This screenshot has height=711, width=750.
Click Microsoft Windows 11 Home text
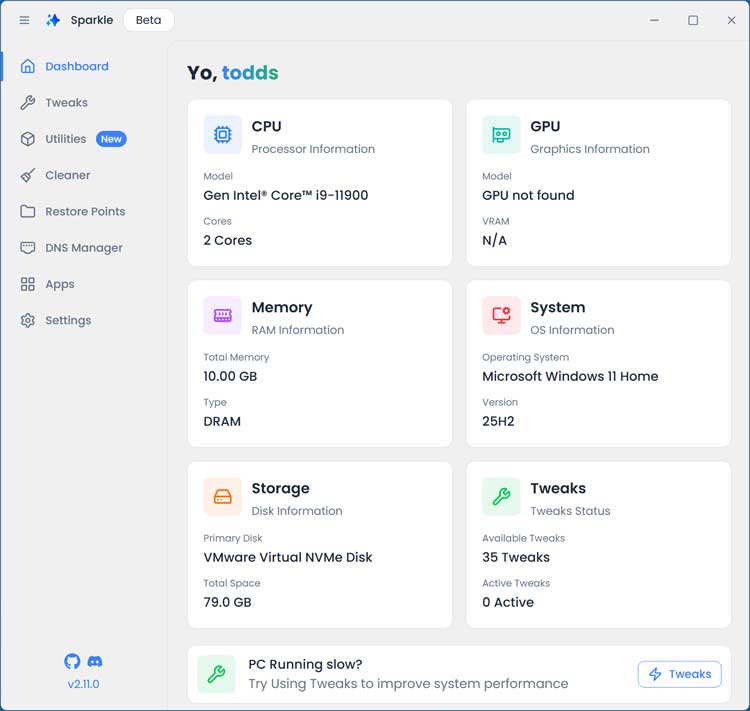point(570,376)
